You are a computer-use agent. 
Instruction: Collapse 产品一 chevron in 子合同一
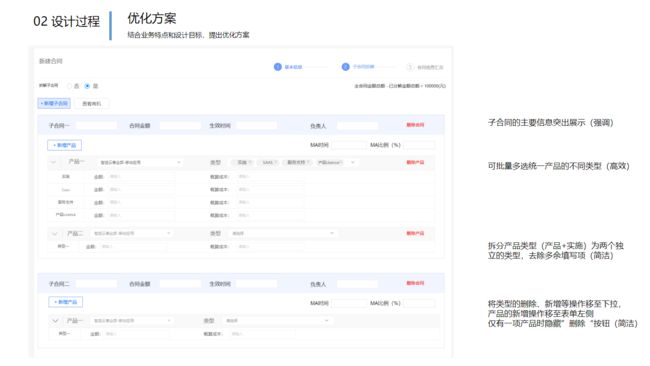(53, 162)
